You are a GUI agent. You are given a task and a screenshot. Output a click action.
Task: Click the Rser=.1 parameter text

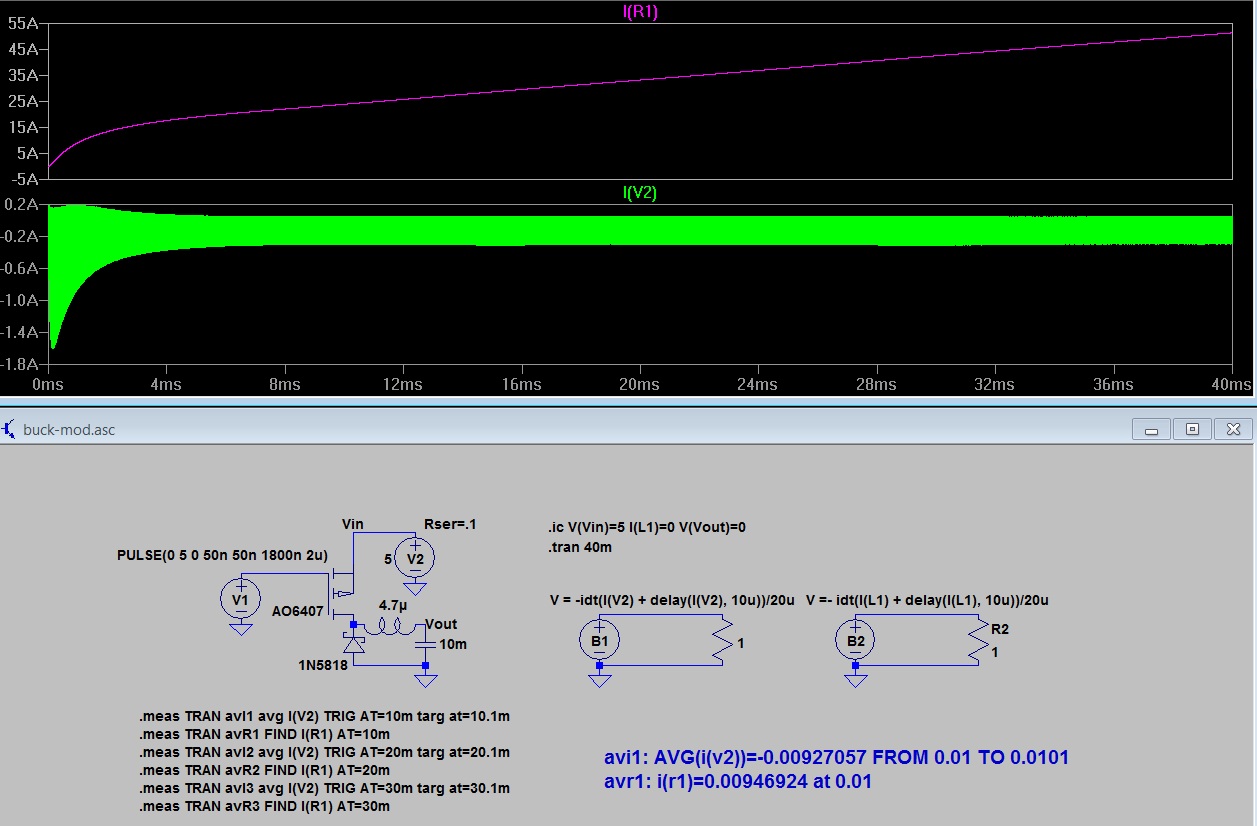450,523
